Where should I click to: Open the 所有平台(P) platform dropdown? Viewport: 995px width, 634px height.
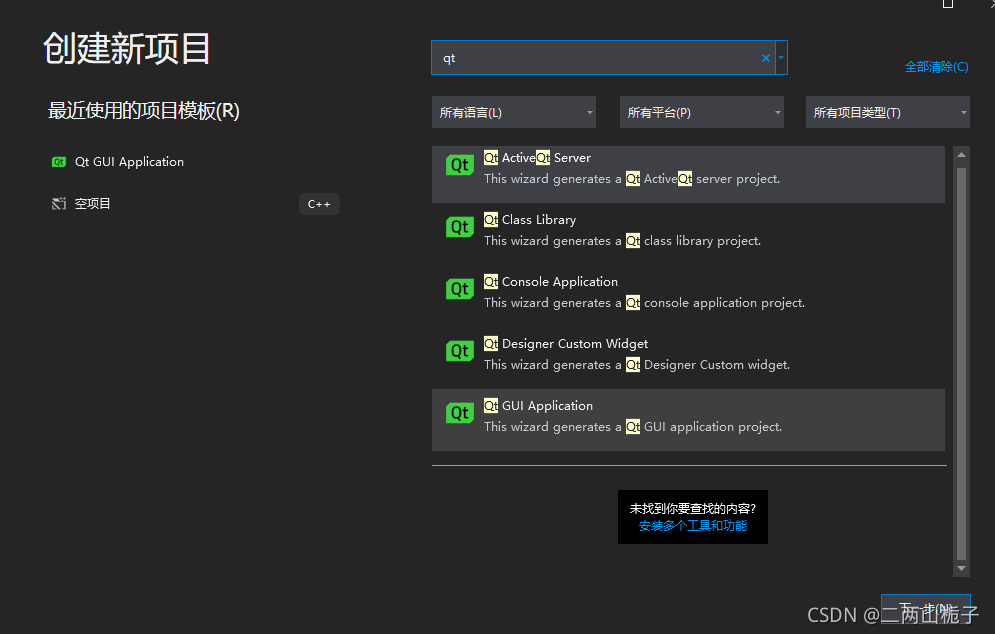[x=701, y=112]
